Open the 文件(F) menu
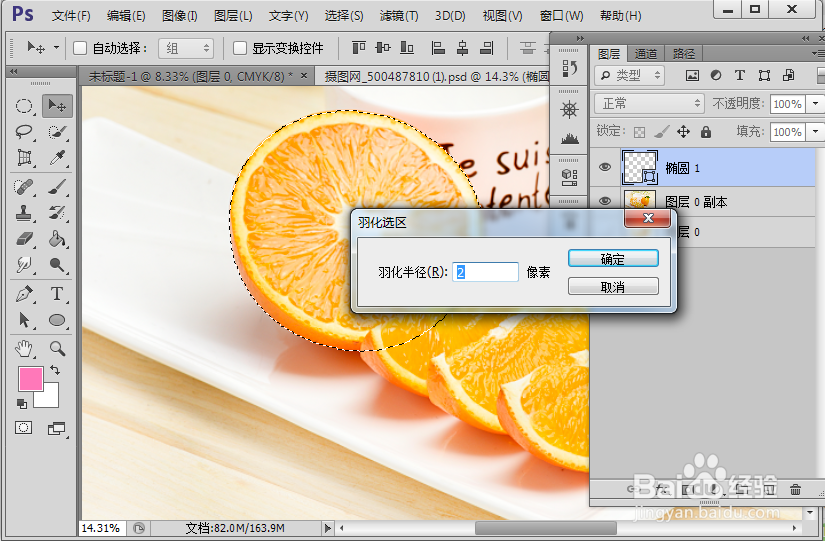This screenshot has height=541, width=825. tap(71, 16)
